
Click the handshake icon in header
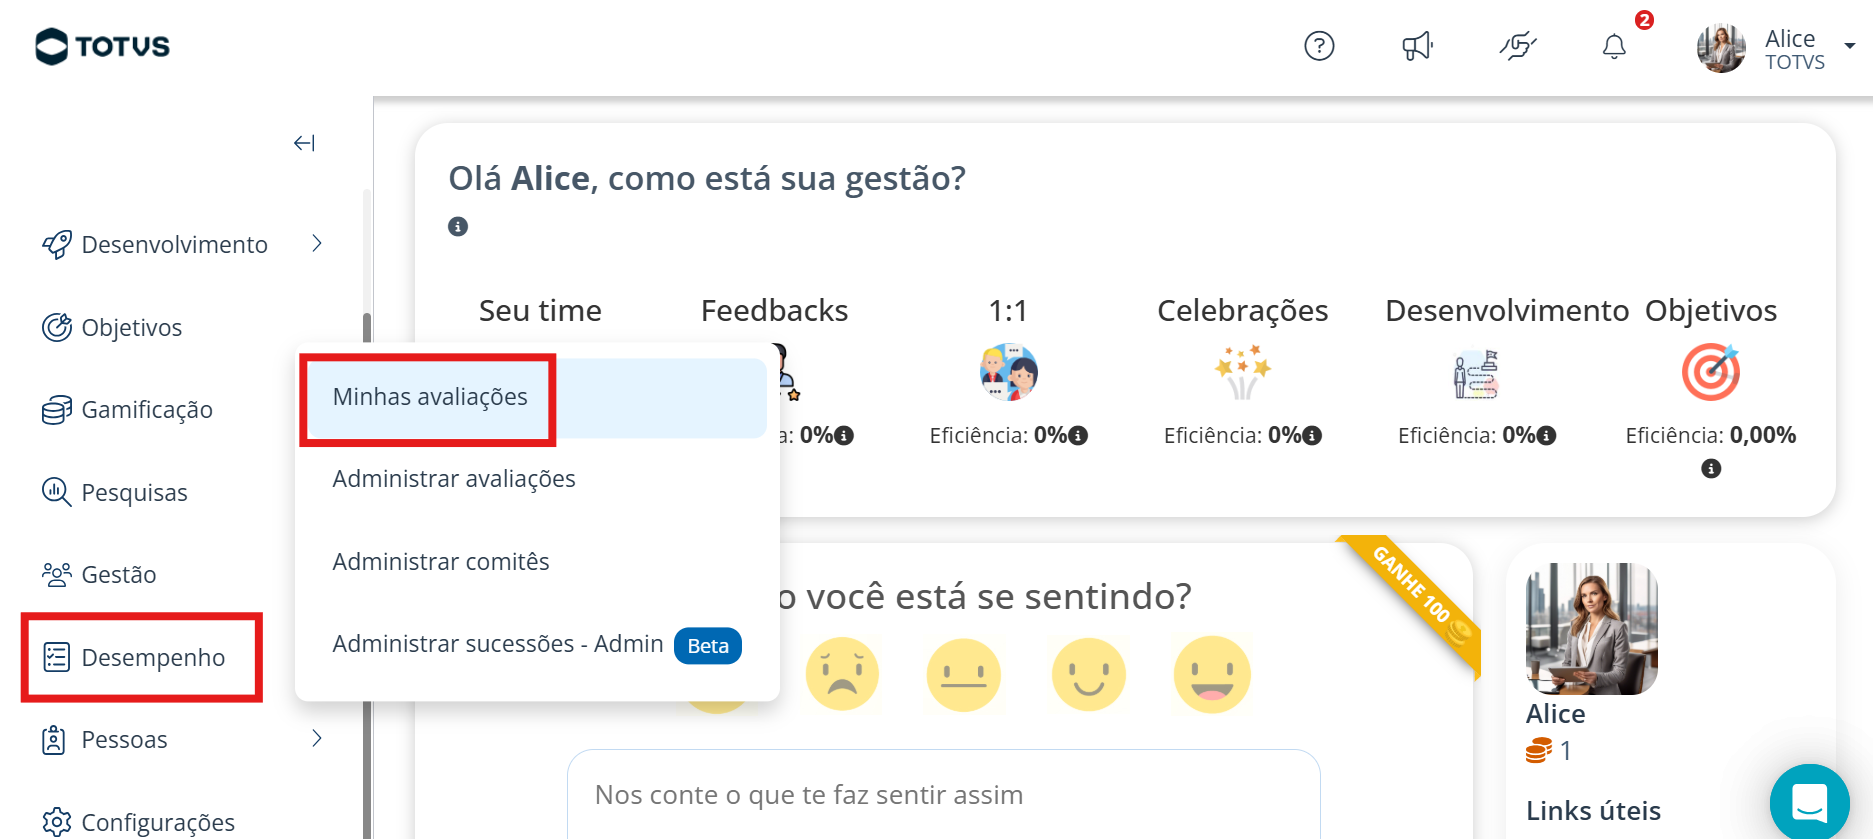coord(1517,46)
